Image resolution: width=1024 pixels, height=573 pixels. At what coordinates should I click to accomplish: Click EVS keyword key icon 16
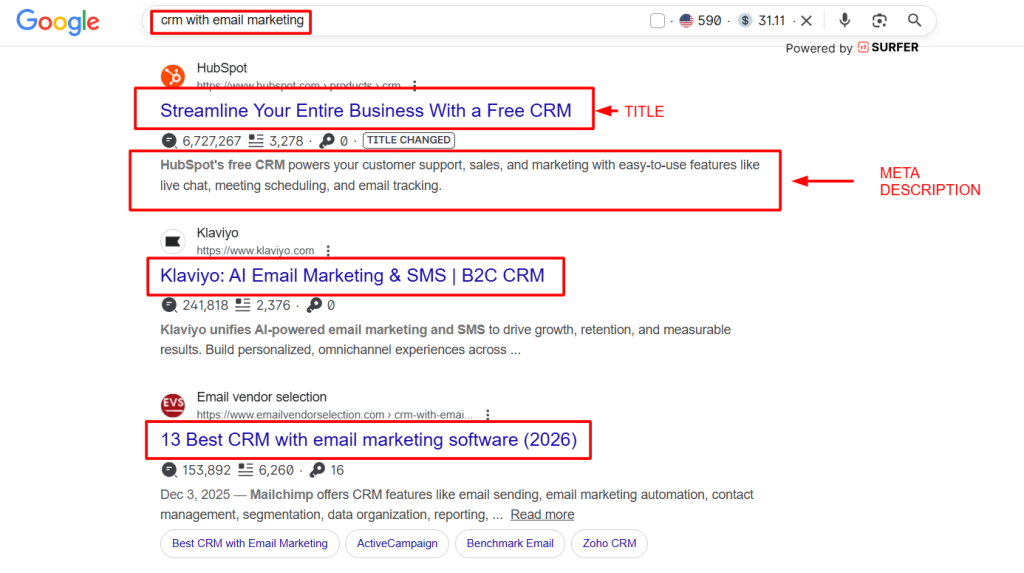click(317, 470)
